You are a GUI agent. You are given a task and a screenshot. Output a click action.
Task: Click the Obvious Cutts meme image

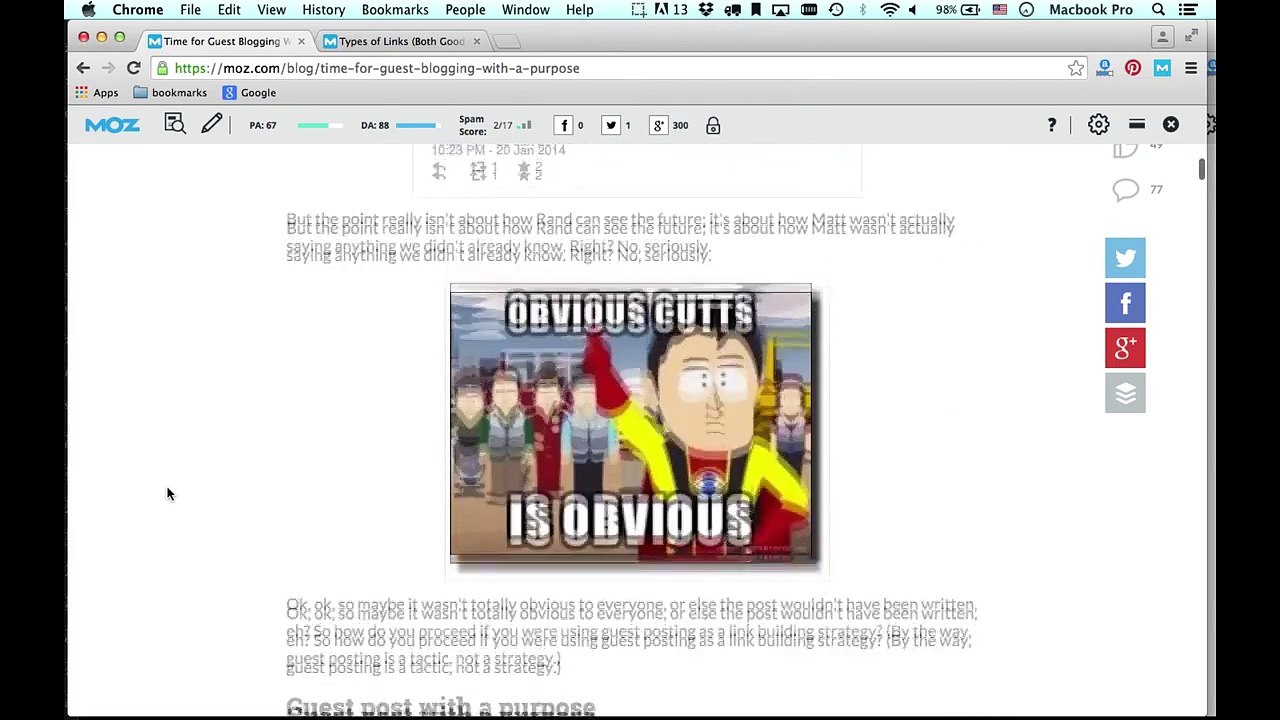pyautogui.click(x=631, y=424)
